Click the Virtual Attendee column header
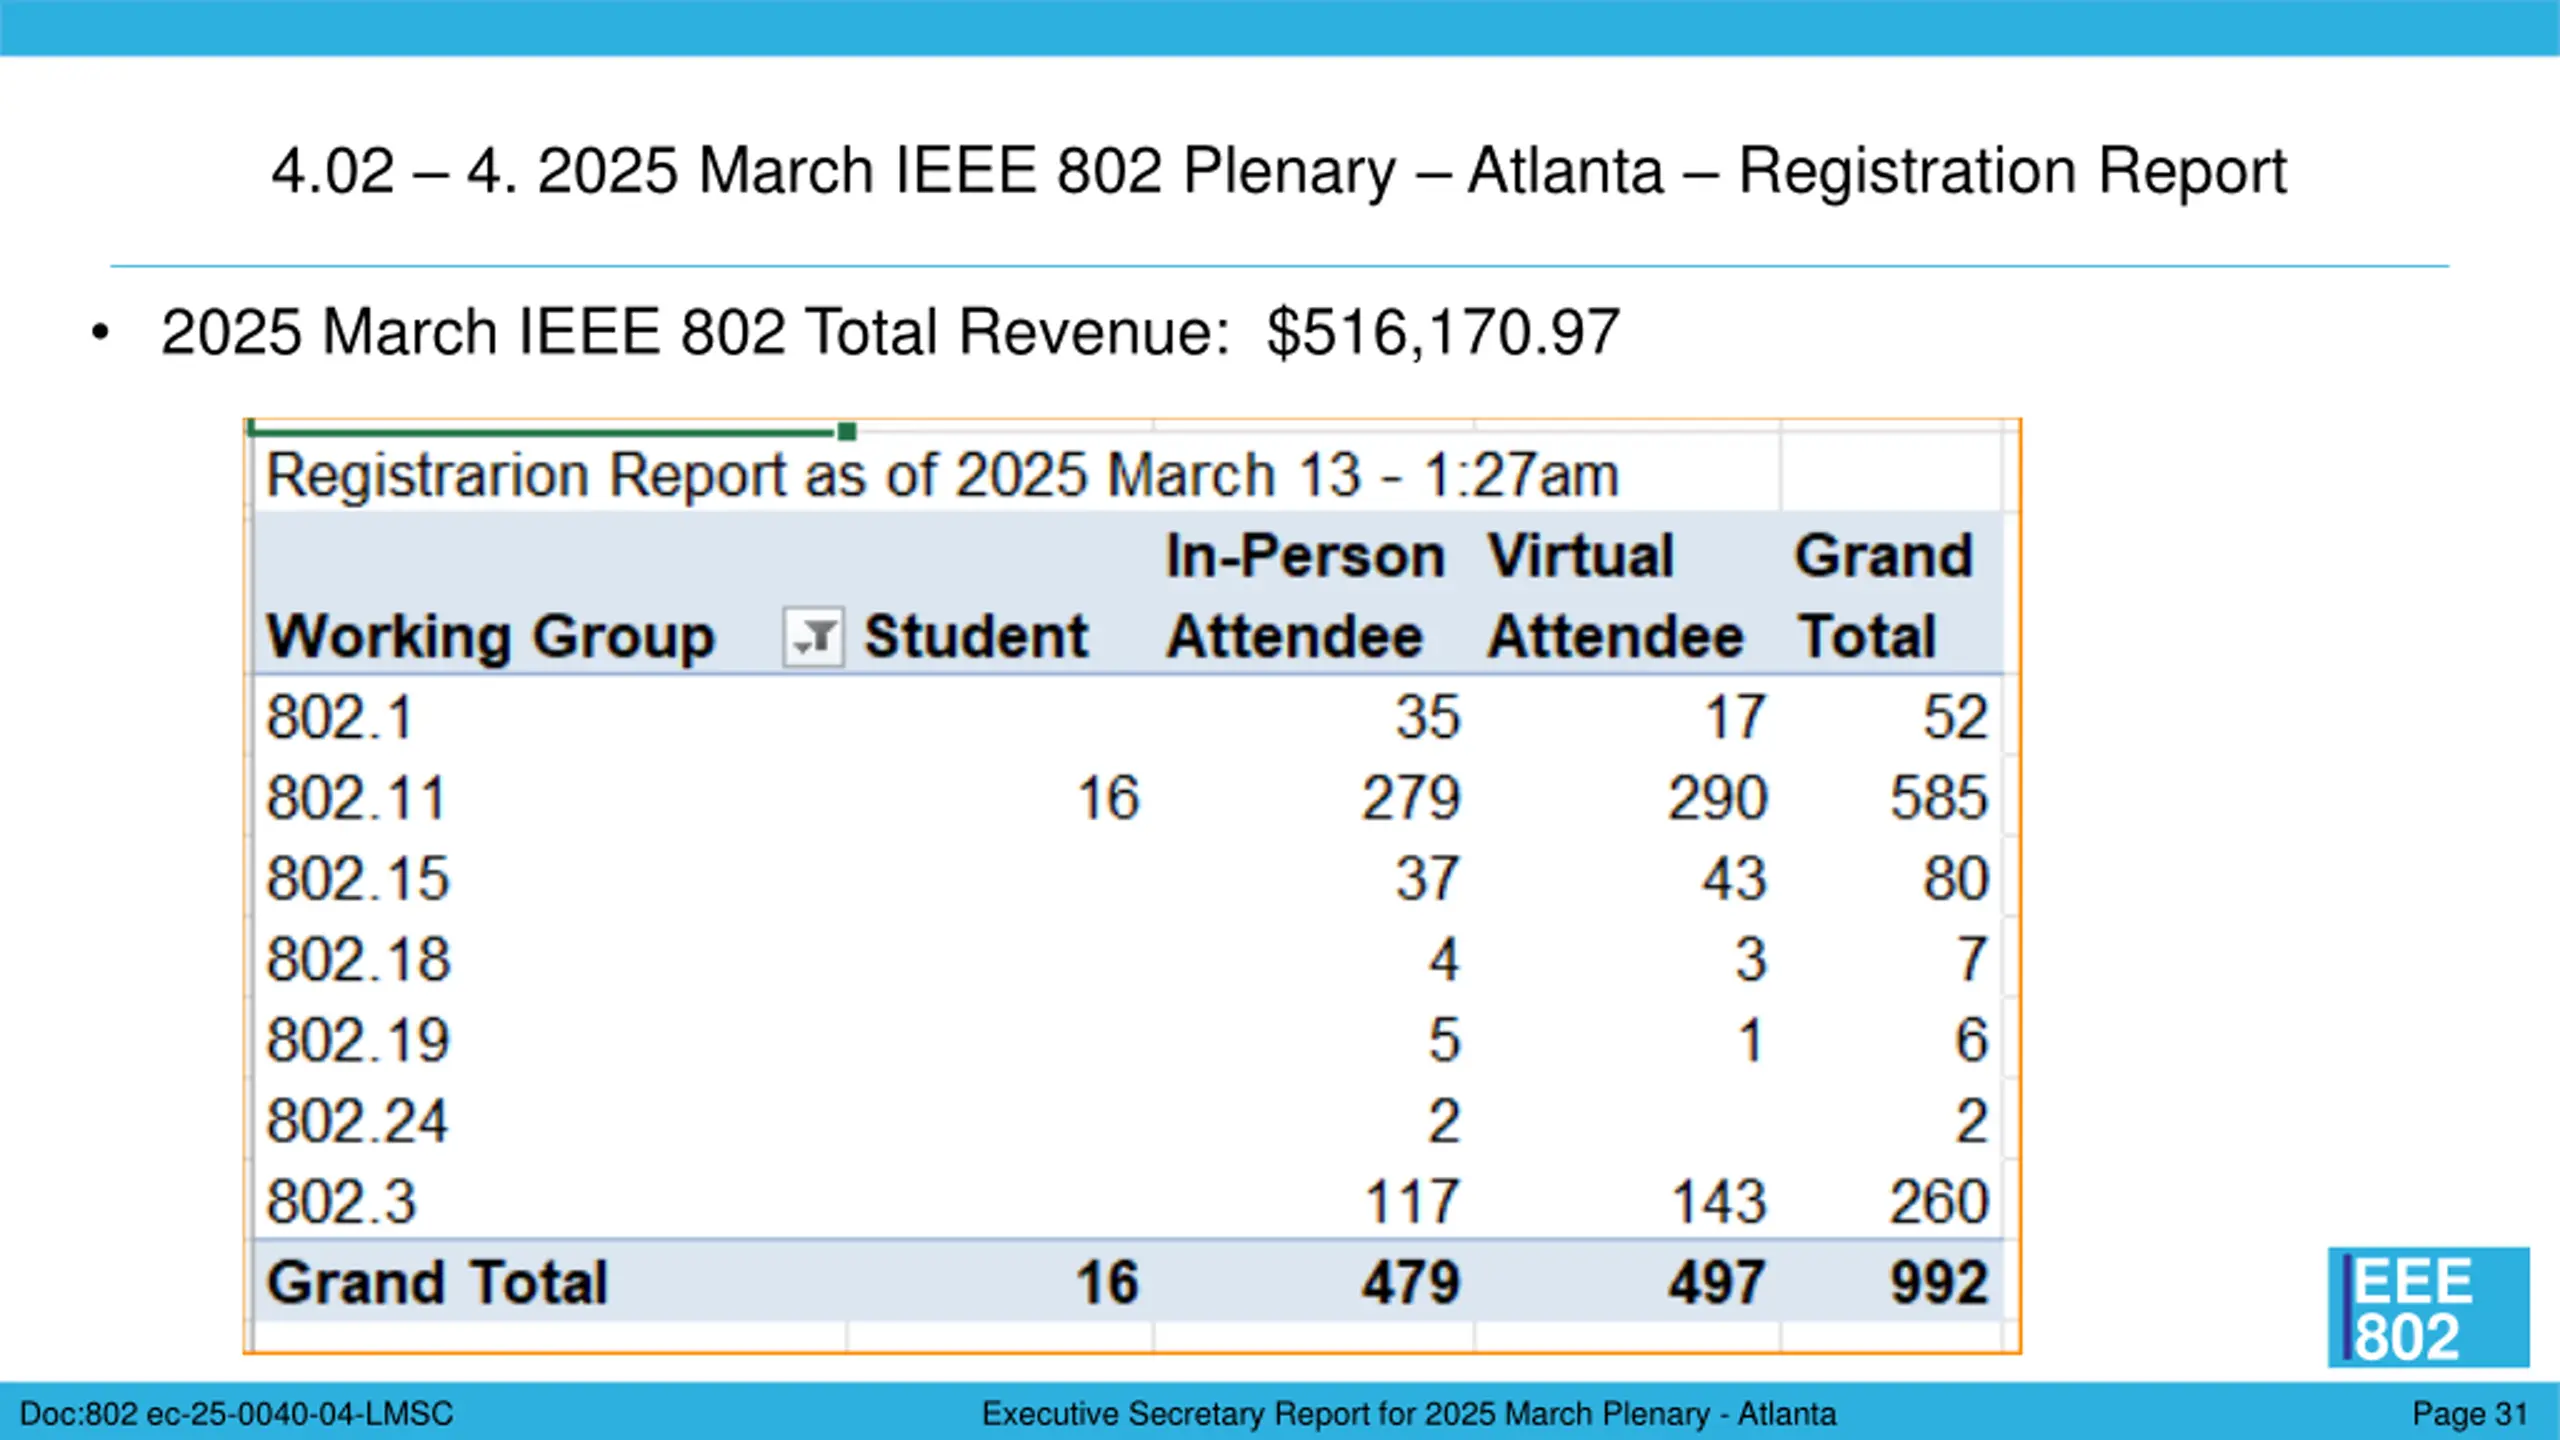The height and width of the screenshot is (1440, 2560). (1615, 596)
